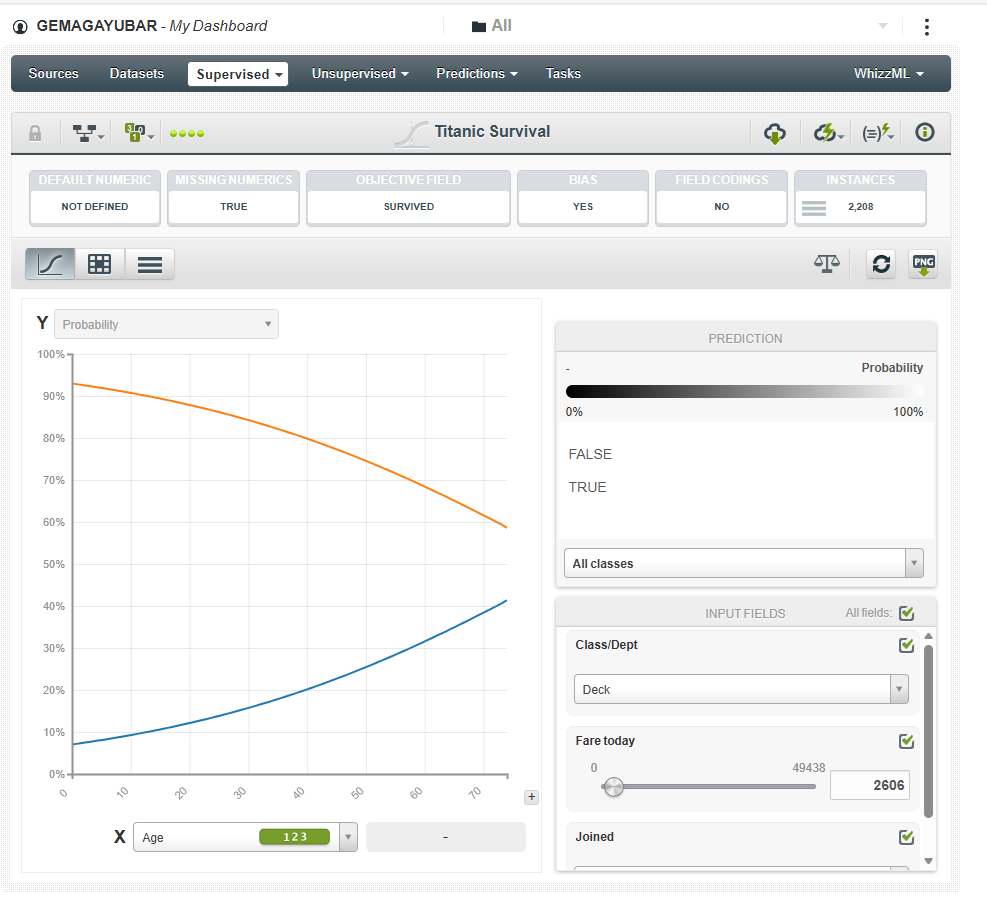Go to the Datasets section
This screenshot has height=902, width=987.
point(137,74)
